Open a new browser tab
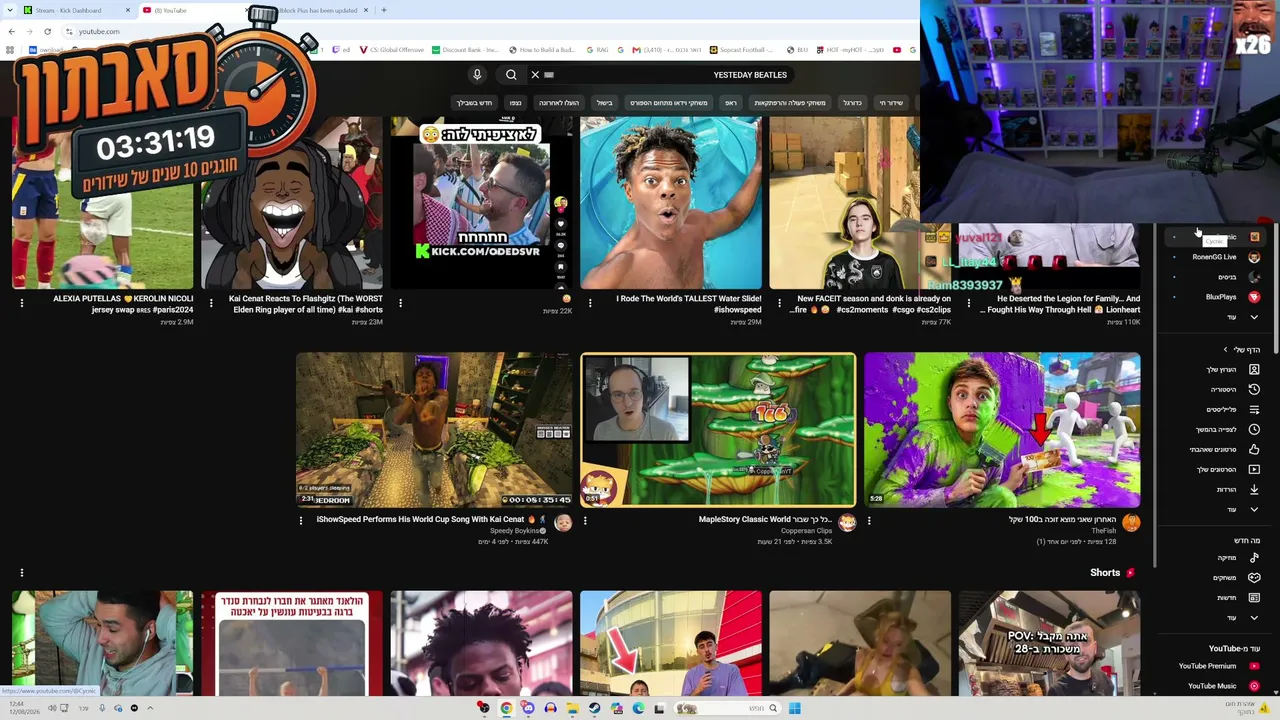Viewport: 1280px width, 720px height. (x=384, y=10)
